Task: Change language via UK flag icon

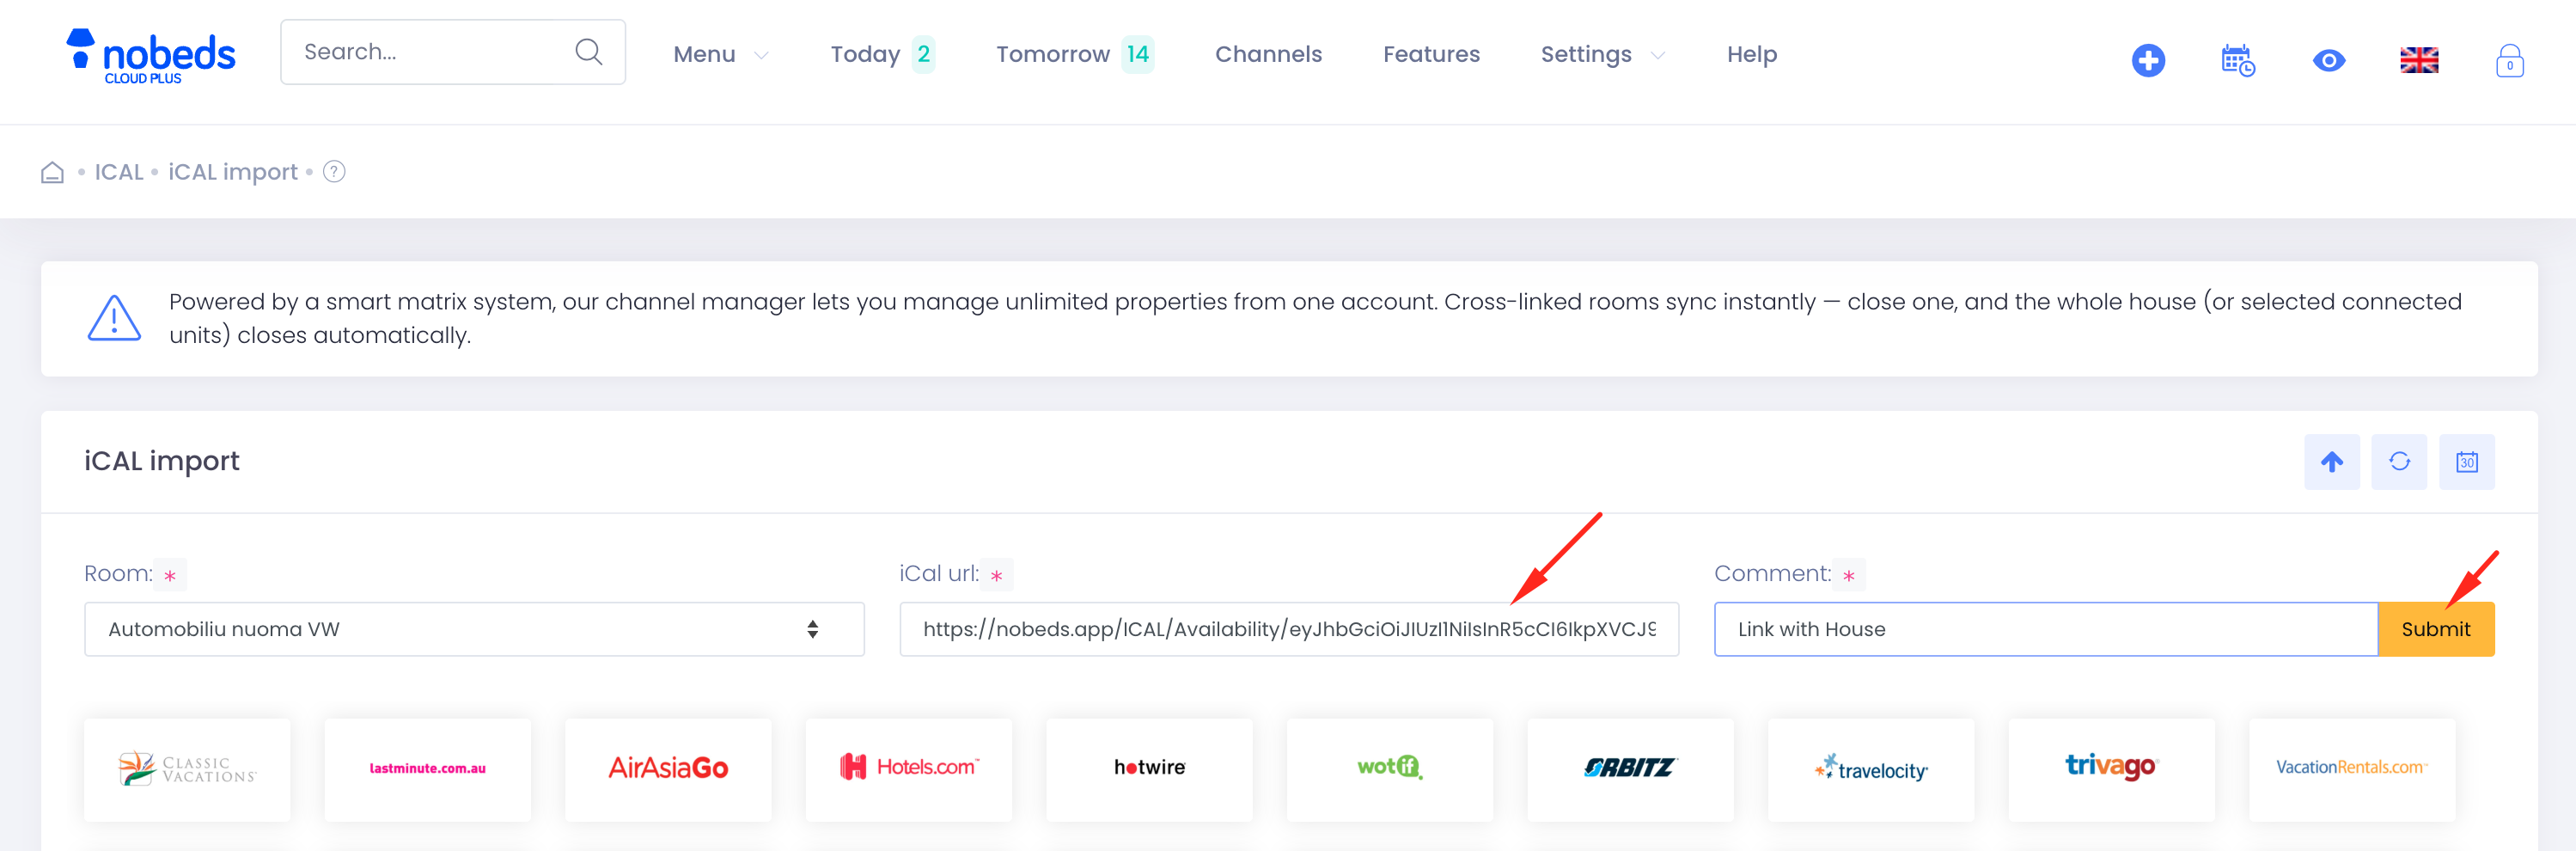Action: coord(2419,60)
